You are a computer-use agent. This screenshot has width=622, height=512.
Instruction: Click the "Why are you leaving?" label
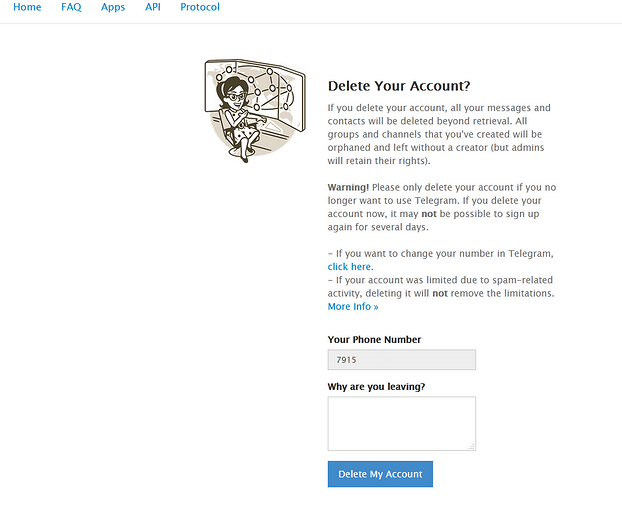(x=376, y=387)
